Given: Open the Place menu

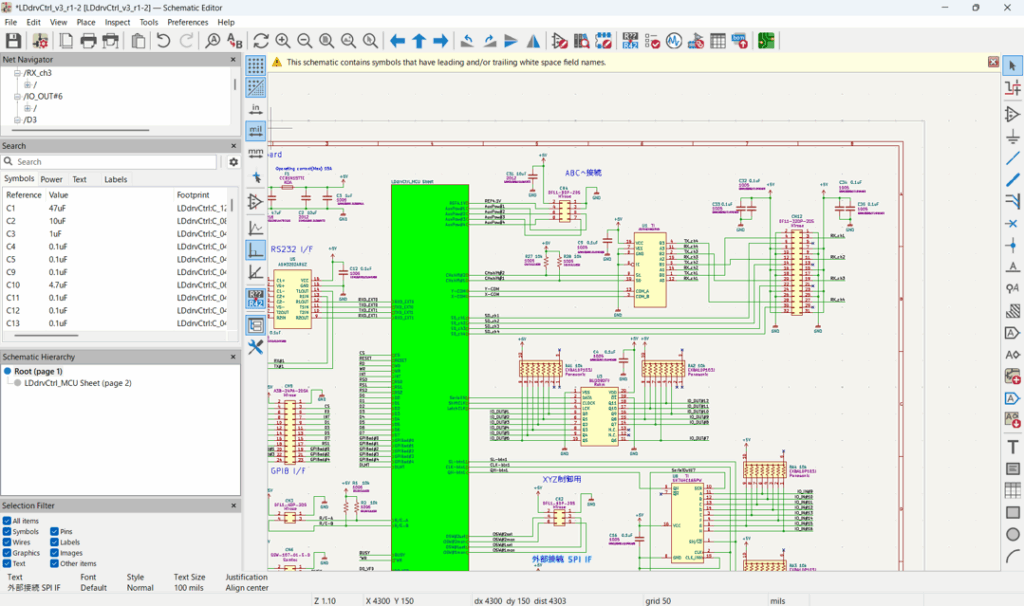Looking at the screenshot, I should pyautogui.click(x=86, y=22).
